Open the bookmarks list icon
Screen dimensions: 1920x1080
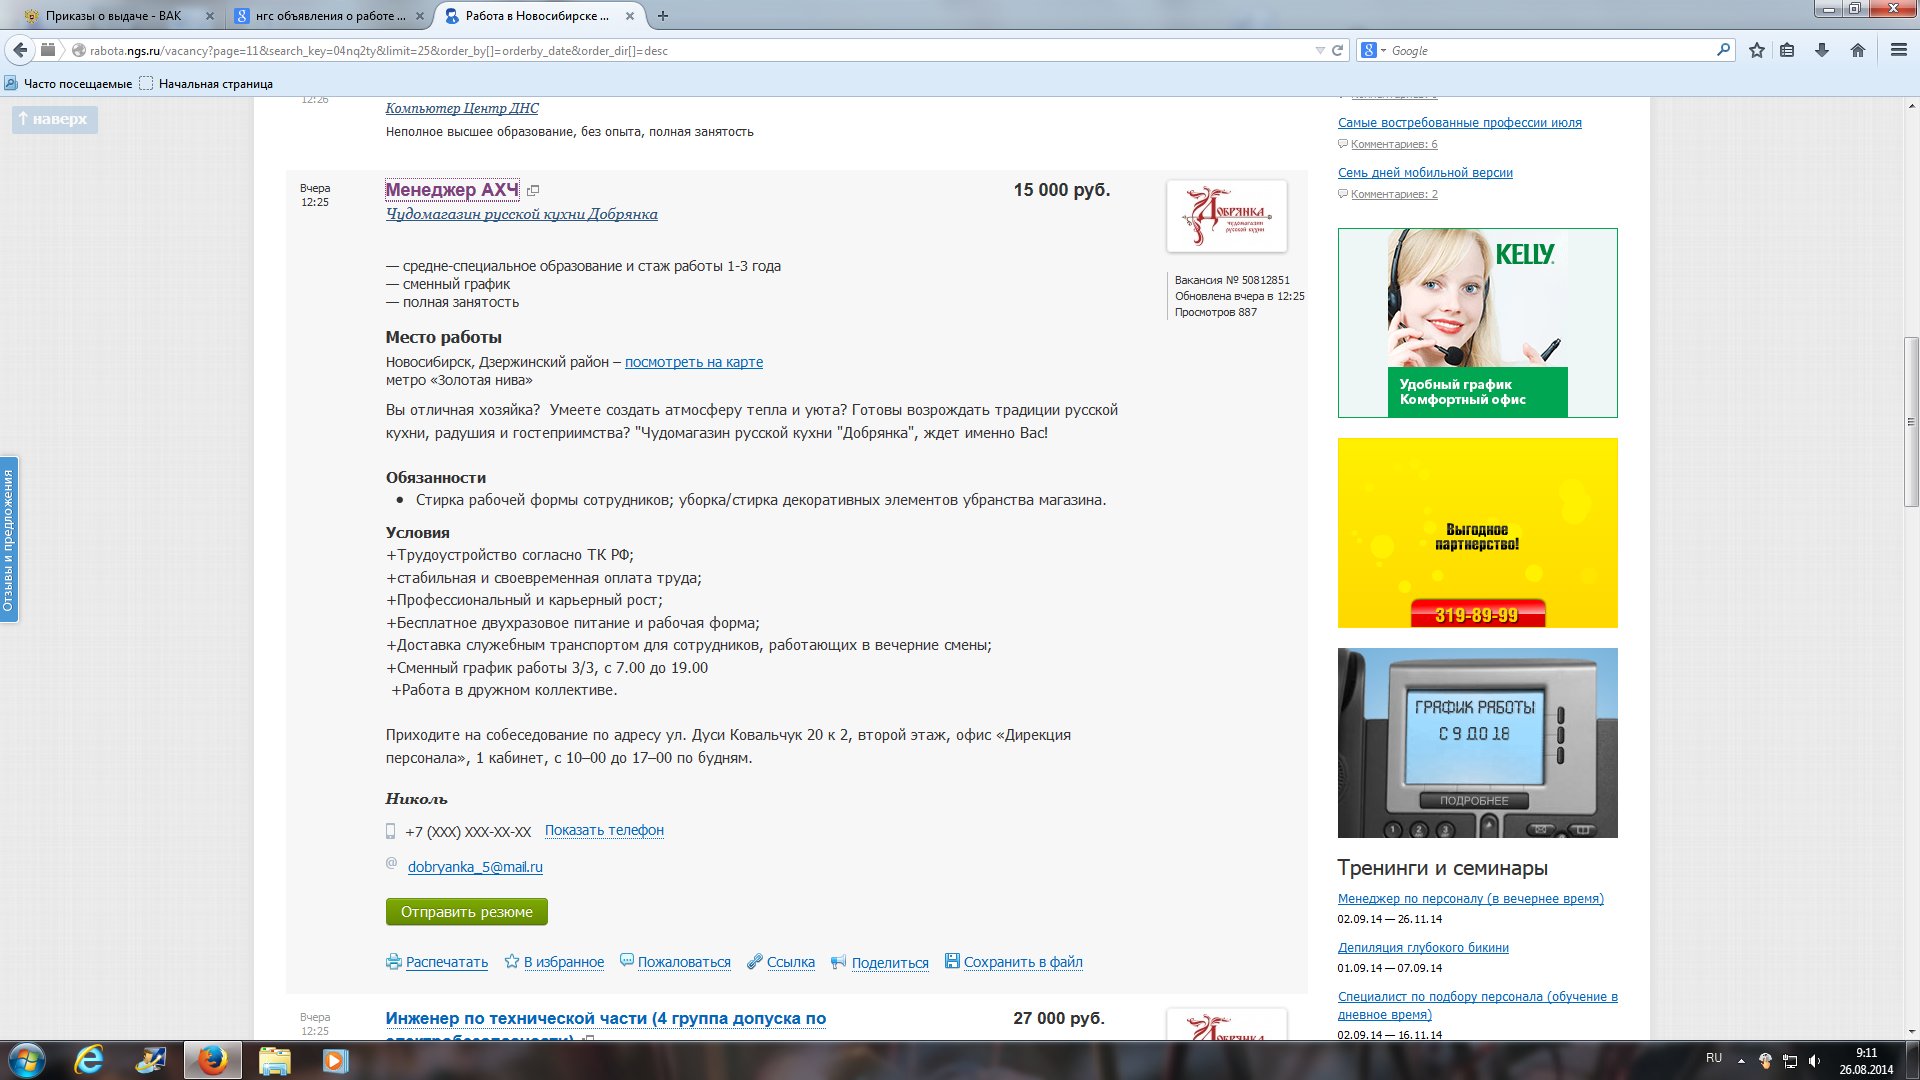click(1787, 50)
